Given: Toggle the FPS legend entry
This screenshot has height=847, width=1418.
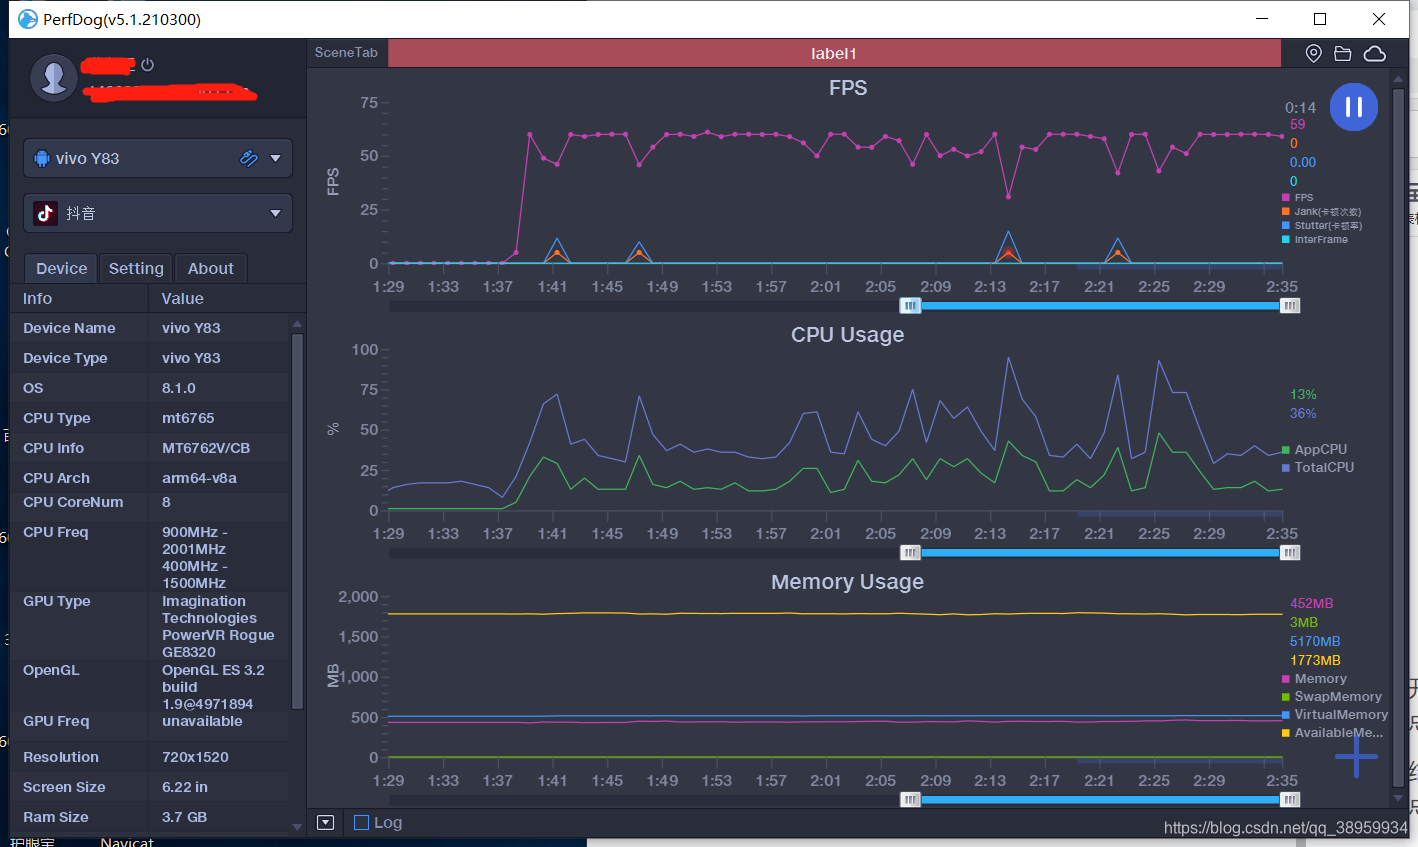Looking at the screenshot, I should pos(1298,197).
